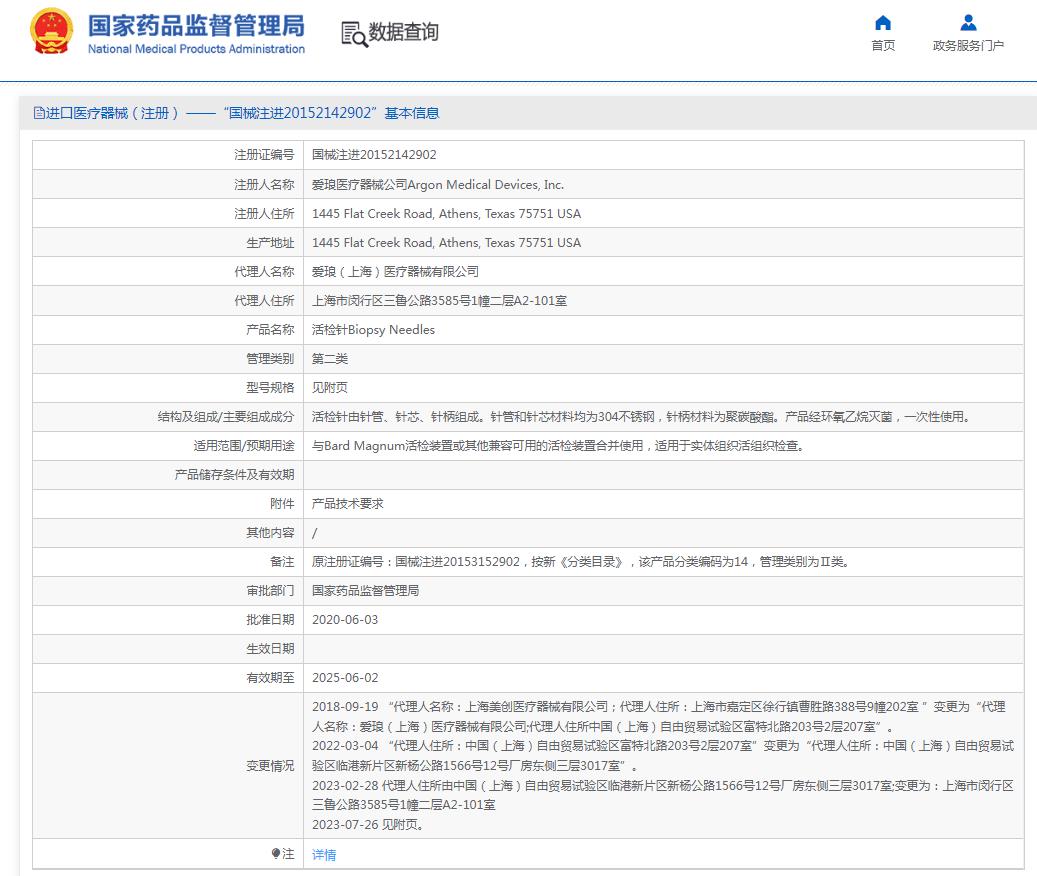The height and width of the screenshot is (876, 1037).
Task: Click the 其他内容 label cell
Action: click(168, 533)
